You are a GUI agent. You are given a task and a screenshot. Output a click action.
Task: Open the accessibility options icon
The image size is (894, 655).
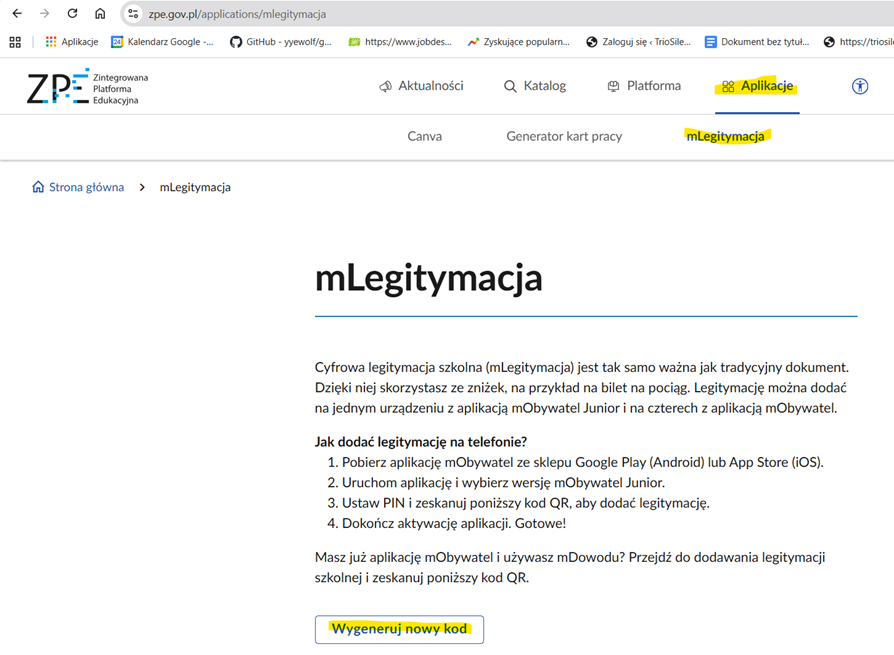tap(860, 86)
